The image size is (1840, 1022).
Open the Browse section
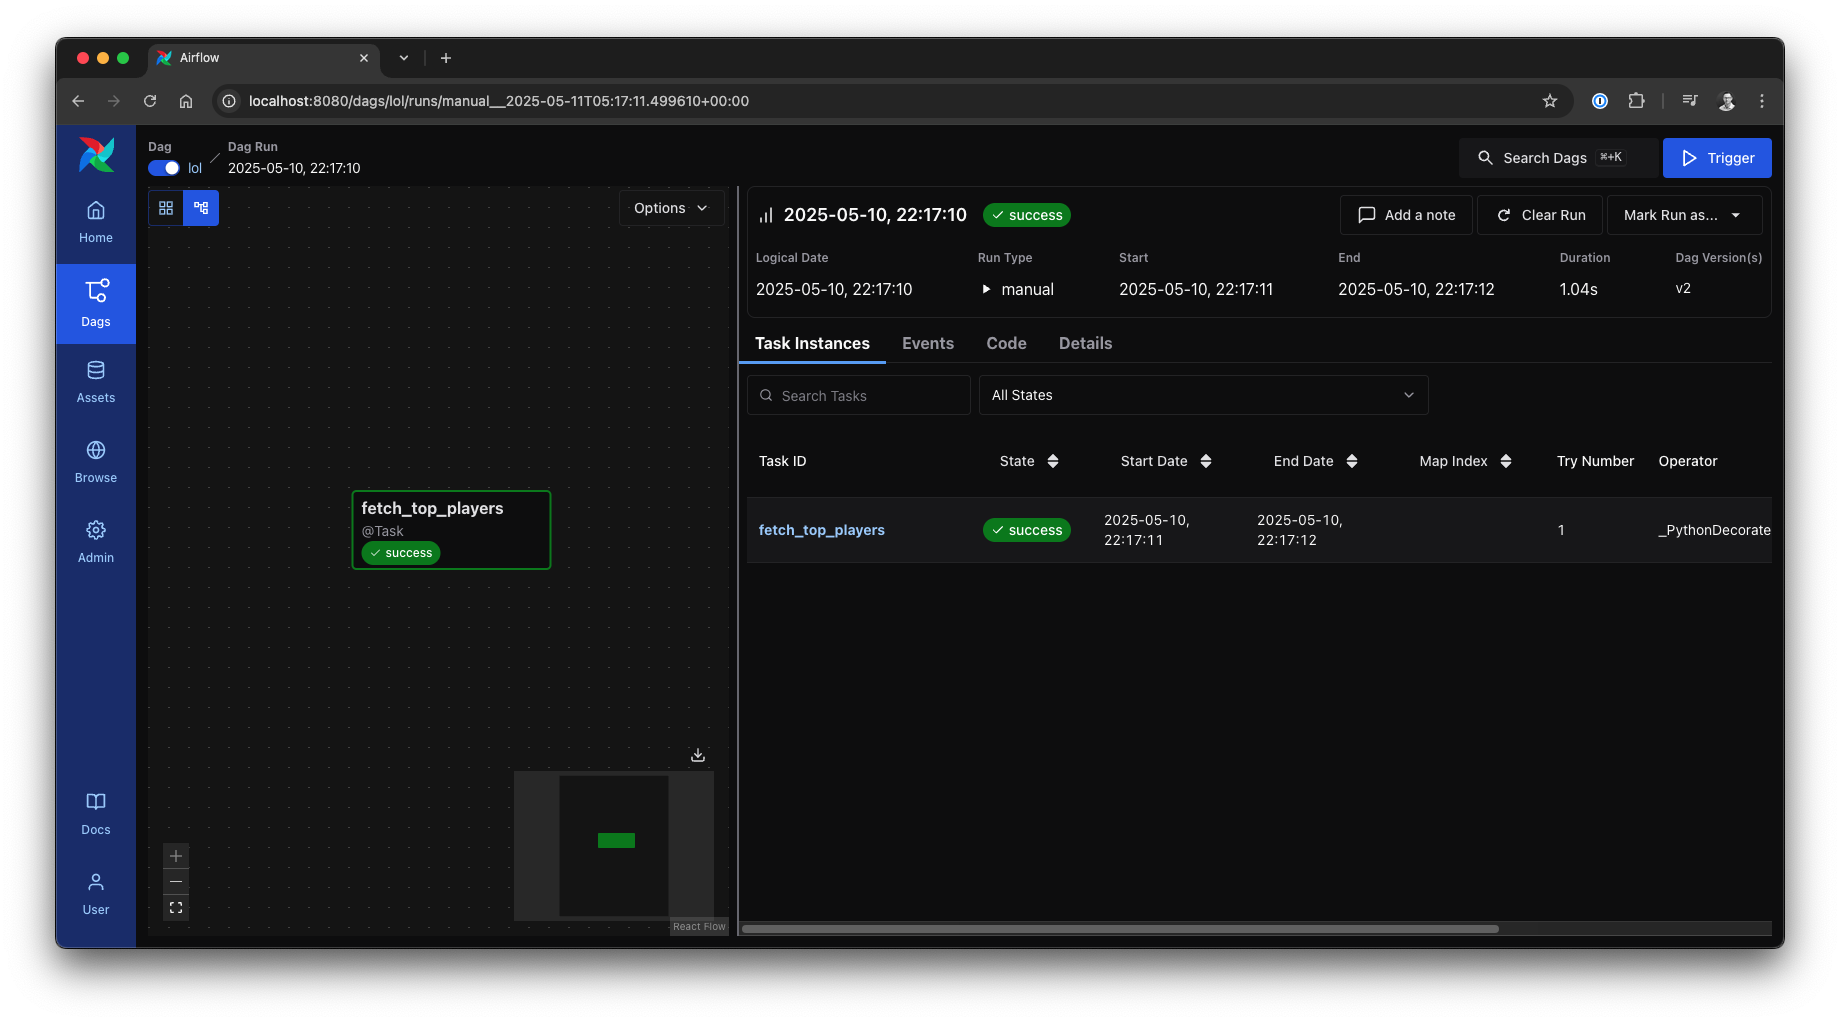[95, 461]
